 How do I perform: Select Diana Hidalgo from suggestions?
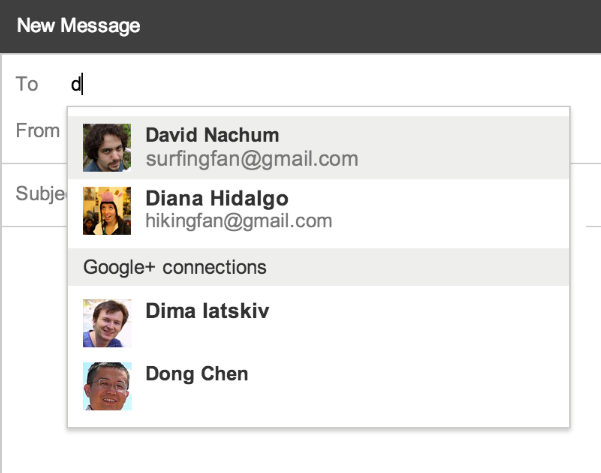coord(319,211)
